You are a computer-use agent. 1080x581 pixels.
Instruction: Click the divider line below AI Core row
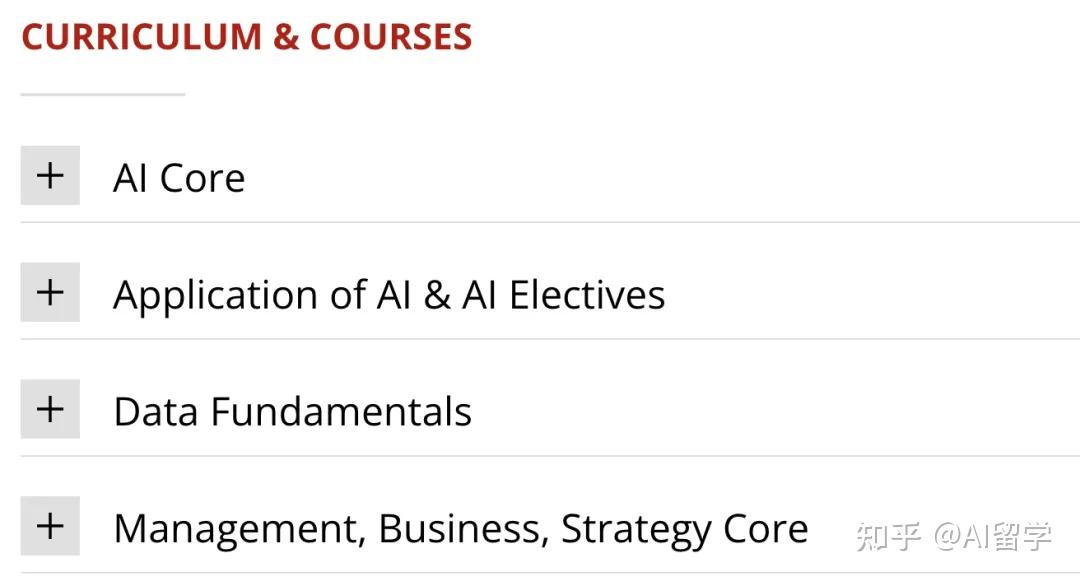pos(550,222)
